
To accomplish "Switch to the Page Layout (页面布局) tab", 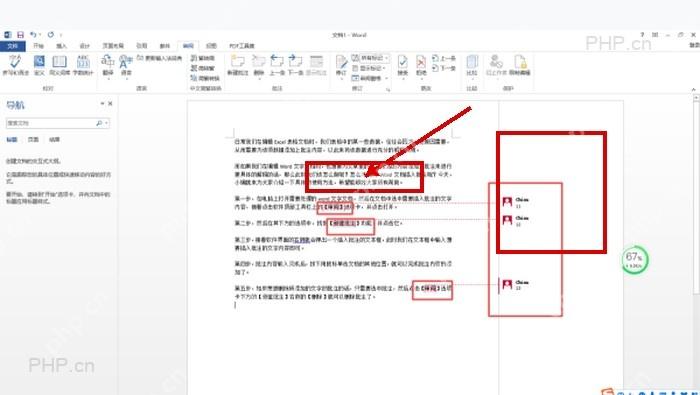I will click(x=113, y=46).
